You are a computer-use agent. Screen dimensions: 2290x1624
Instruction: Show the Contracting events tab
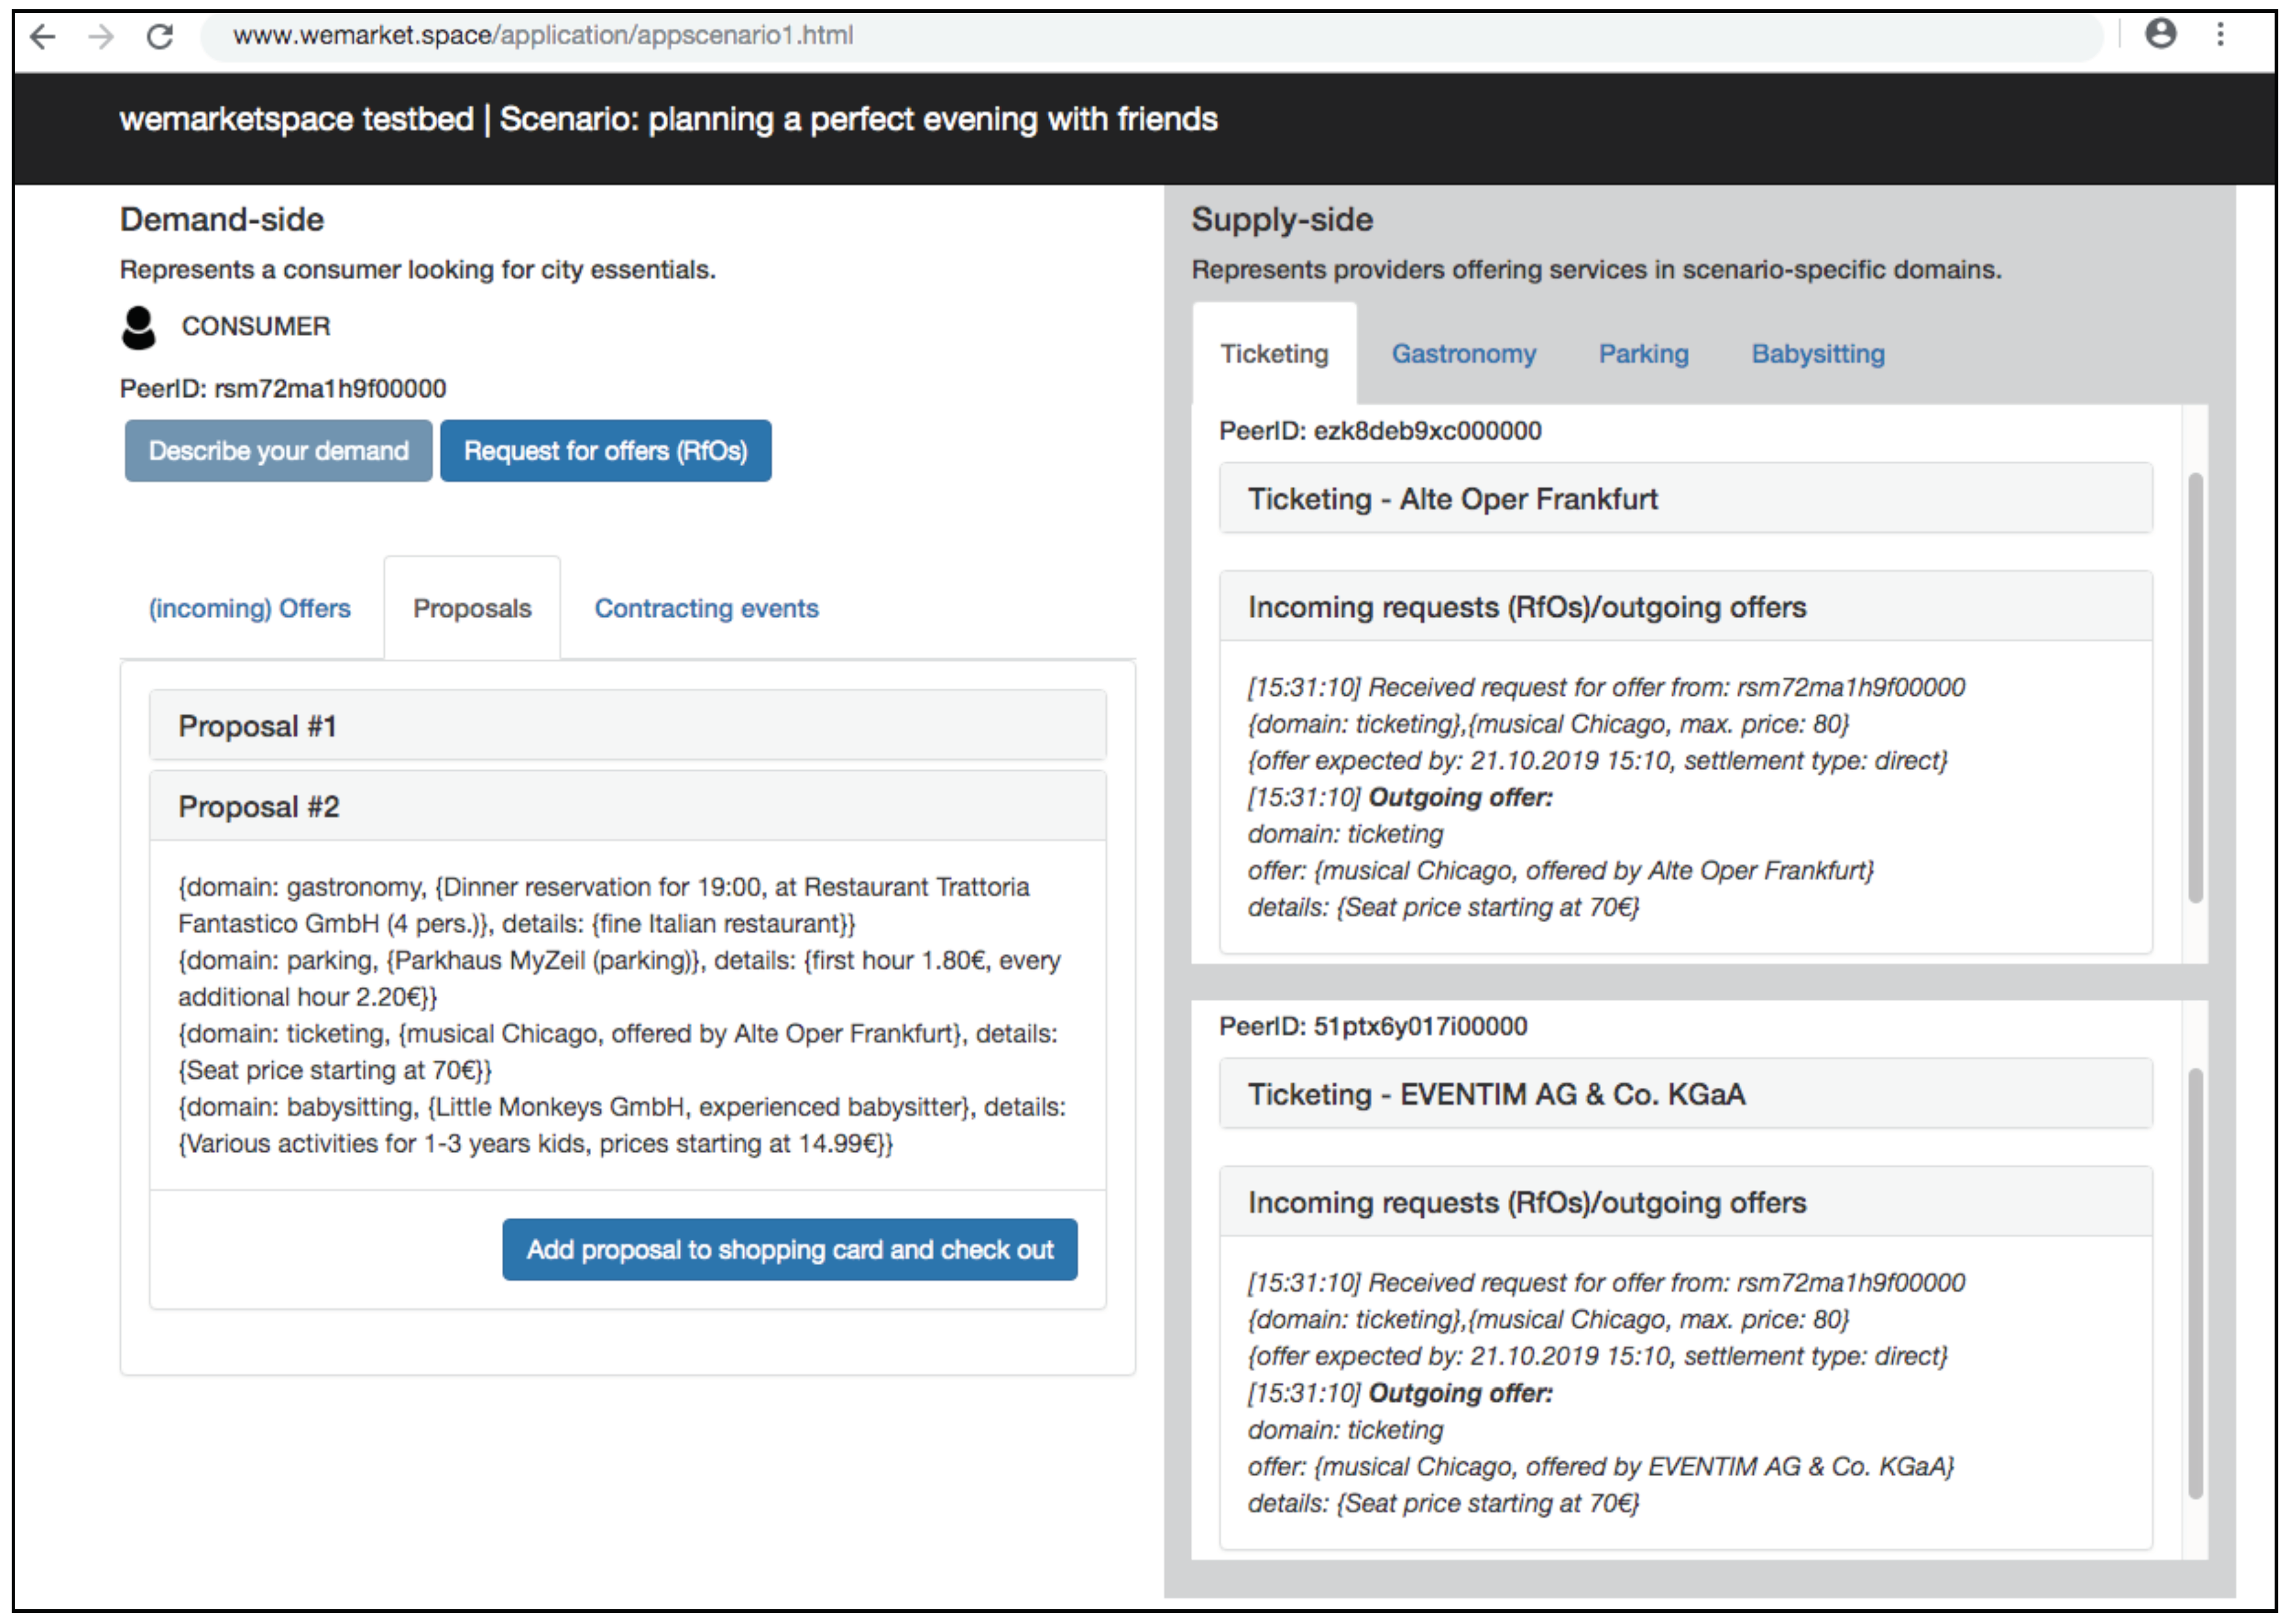coord(706,608)
